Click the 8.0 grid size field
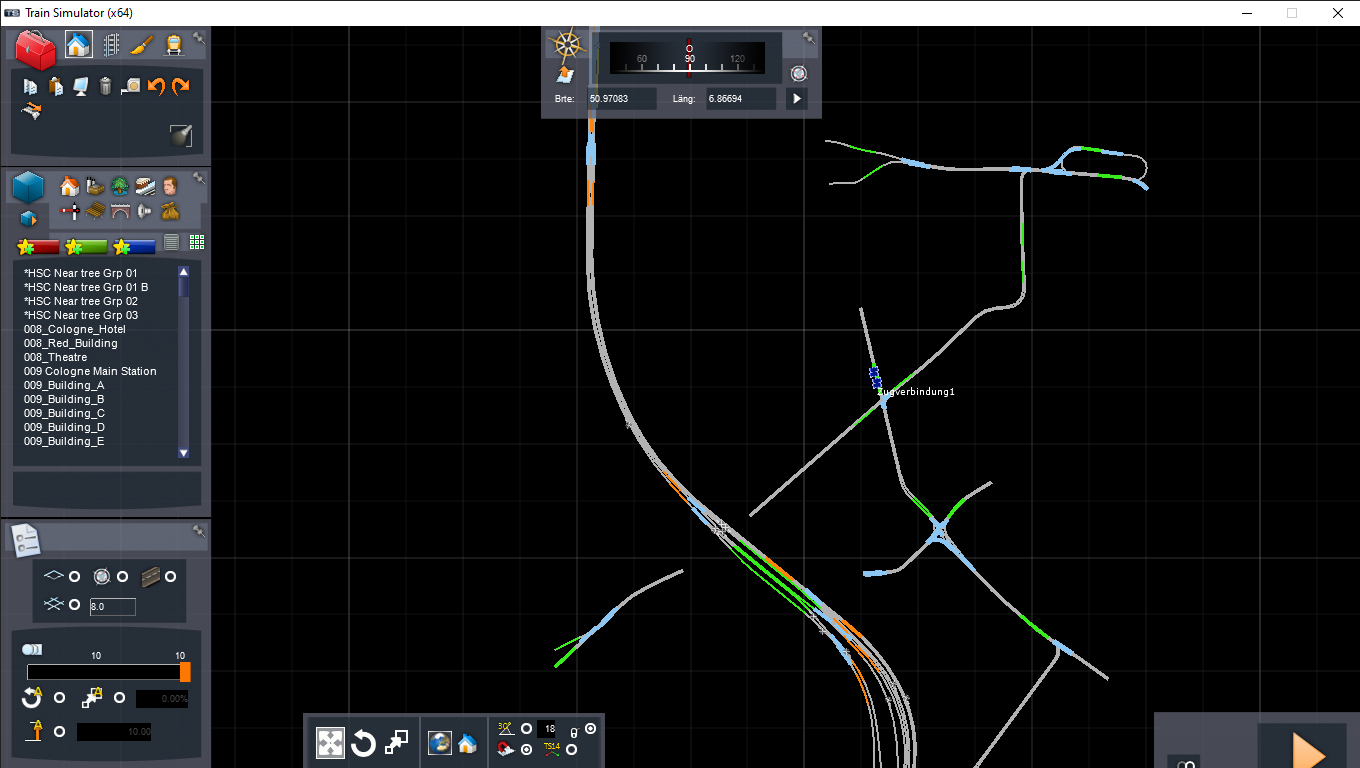This screenshot has height=768, width=1360. (112, 606)
